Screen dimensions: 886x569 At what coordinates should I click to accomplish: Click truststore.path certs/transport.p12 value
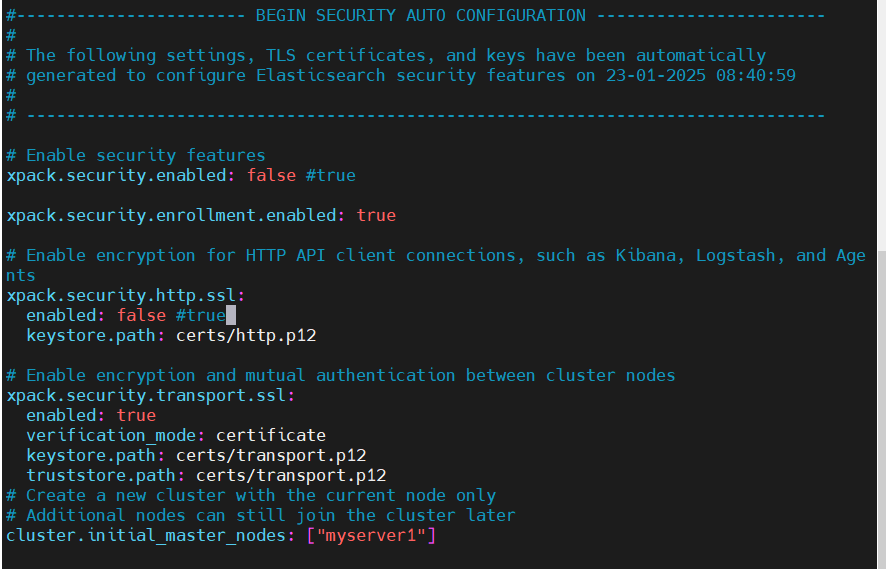(x=291, y=475)
